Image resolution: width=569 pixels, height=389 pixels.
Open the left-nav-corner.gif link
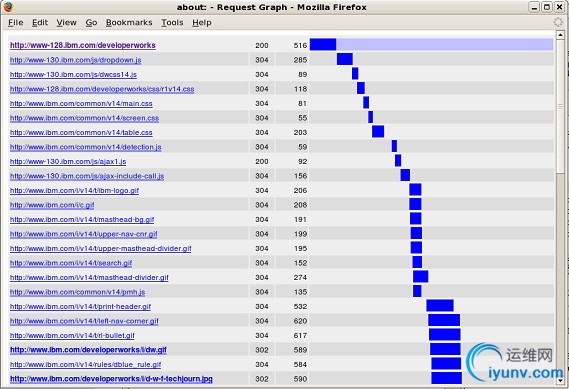pos(84,321)
